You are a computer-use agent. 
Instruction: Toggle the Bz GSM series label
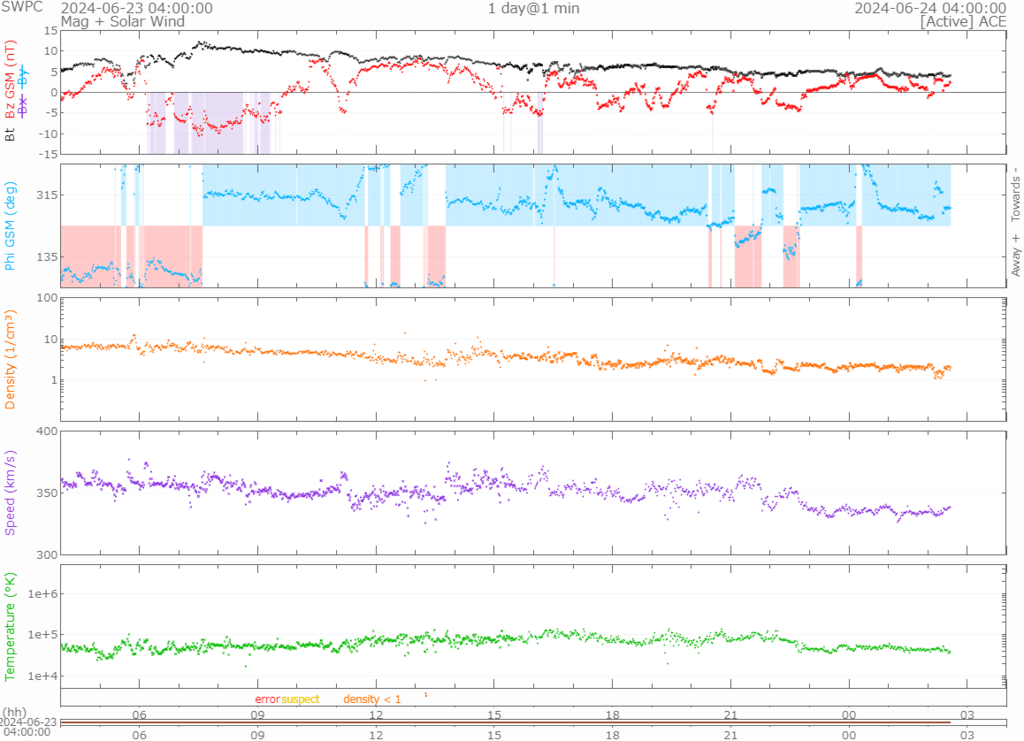click(11, 80)
